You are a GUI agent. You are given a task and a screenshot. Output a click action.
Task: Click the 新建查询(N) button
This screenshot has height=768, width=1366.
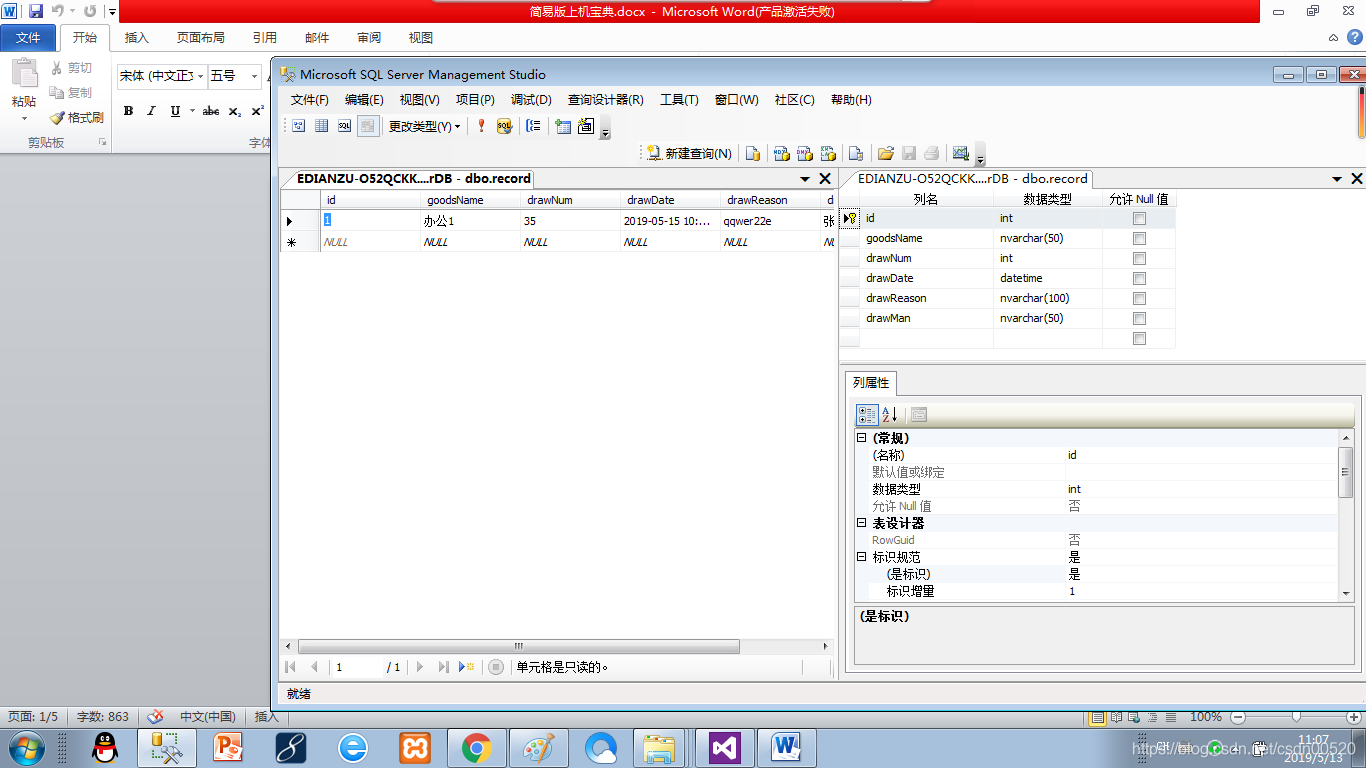point(689,153)
